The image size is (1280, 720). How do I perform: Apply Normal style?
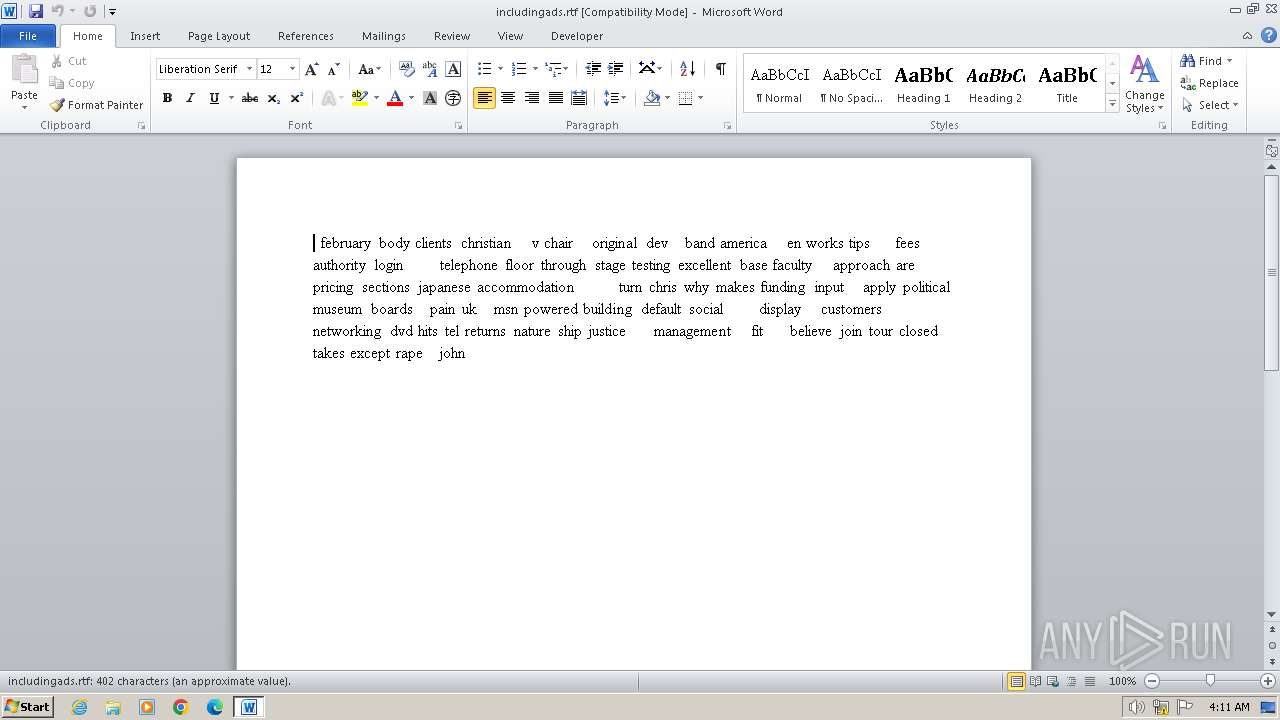pyautogui.click(x=779, y=83)
